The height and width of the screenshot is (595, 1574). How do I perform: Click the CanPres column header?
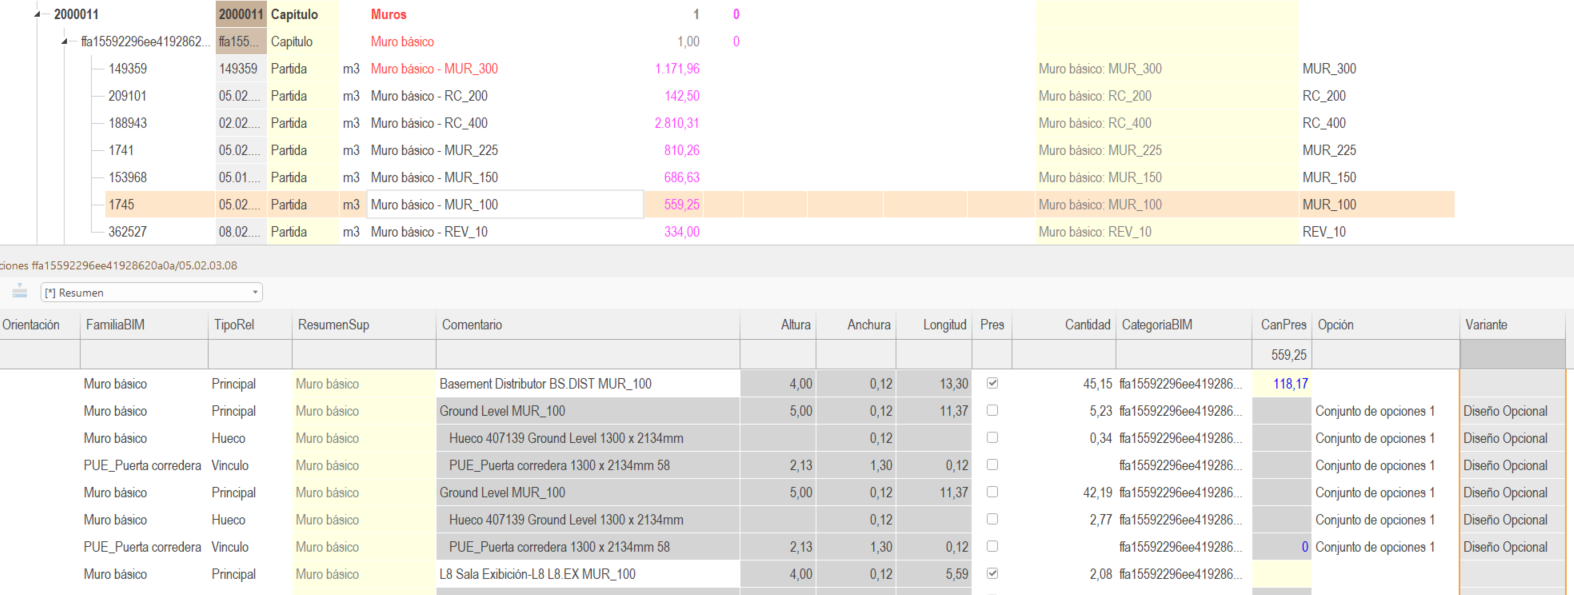(x=1283, y=325)
